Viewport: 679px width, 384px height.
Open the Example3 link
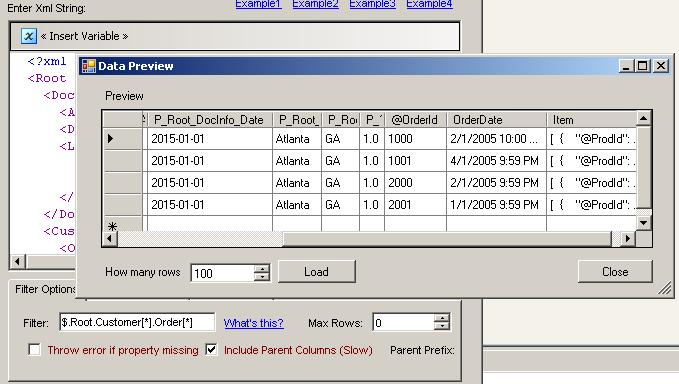[x=372, y=4]
